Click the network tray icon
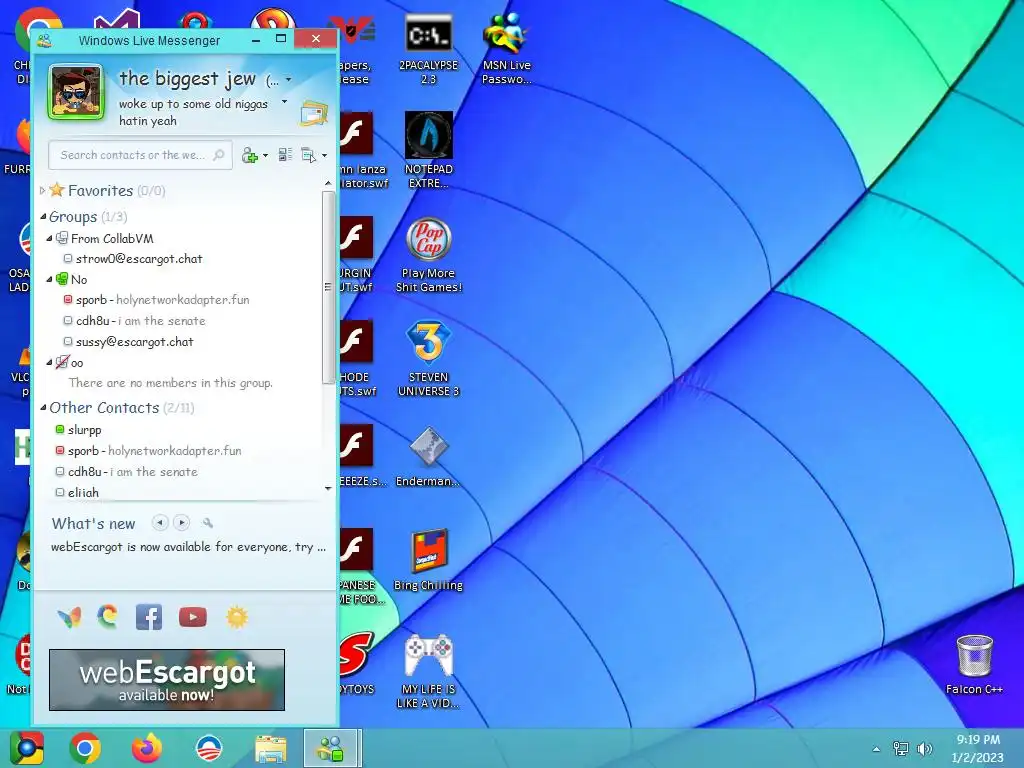The image size is (1024, 768). pos(901,749)
